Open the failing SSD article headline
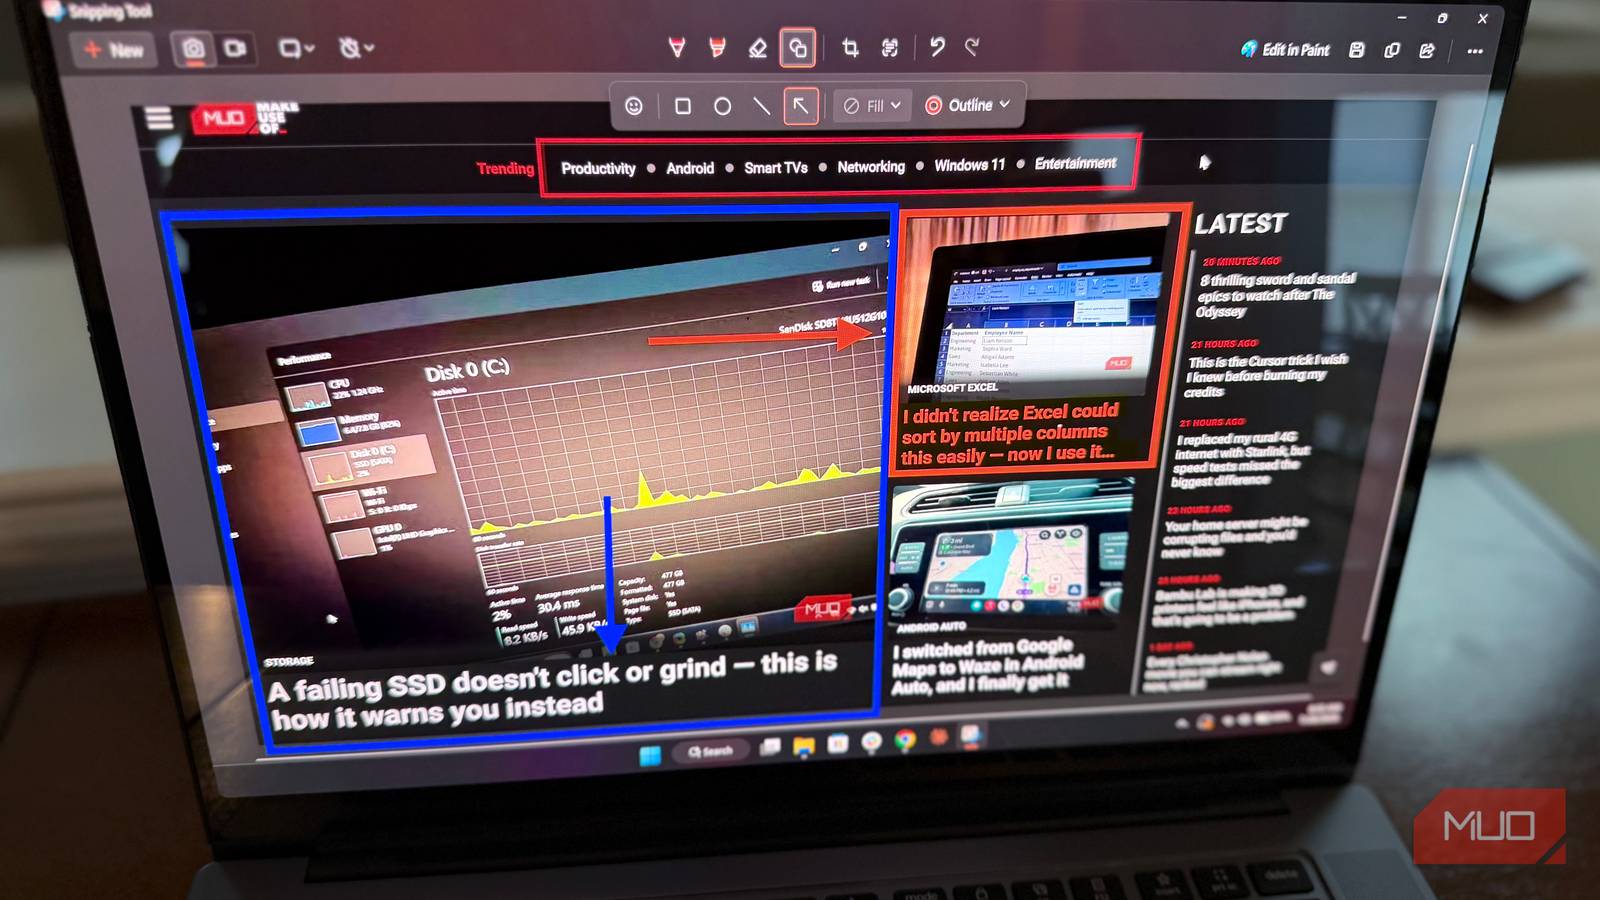Image resolution: width=1600 pixels, height=900 pixels. coord(552,690)
